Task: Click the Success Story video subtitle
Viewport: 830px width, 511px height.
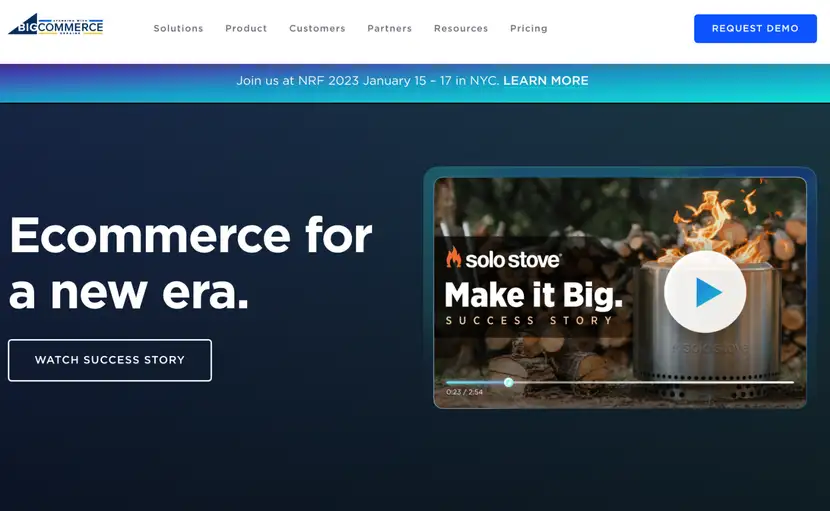Action: [x=529, y=320]
